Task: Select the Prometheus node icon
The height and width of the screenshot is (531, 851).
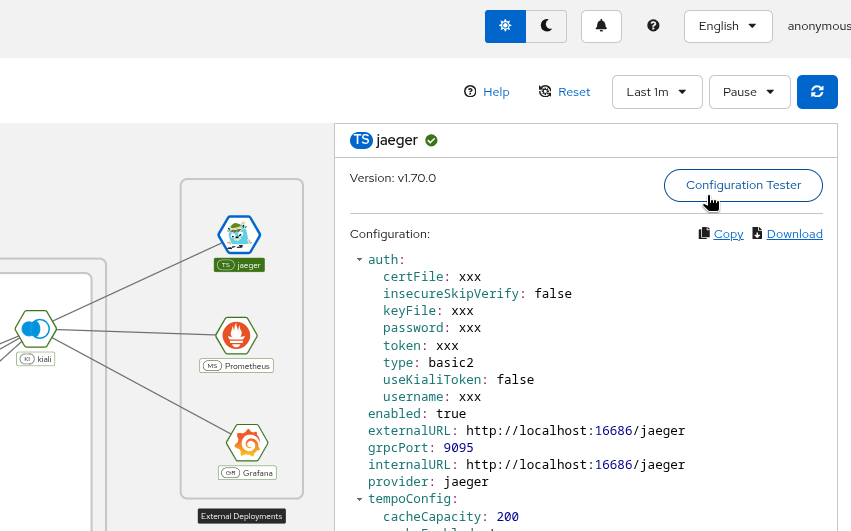Action: click(x=237, y=336)
